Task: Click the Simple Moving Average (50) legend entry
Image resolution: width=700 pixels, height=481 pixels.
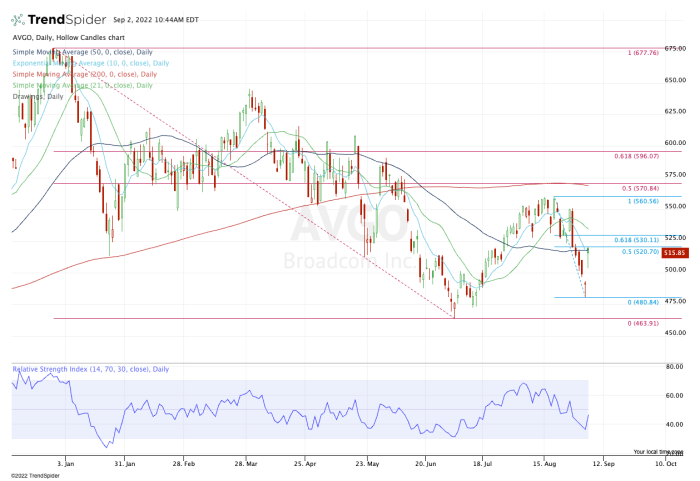Action: [x=83, y=52]
